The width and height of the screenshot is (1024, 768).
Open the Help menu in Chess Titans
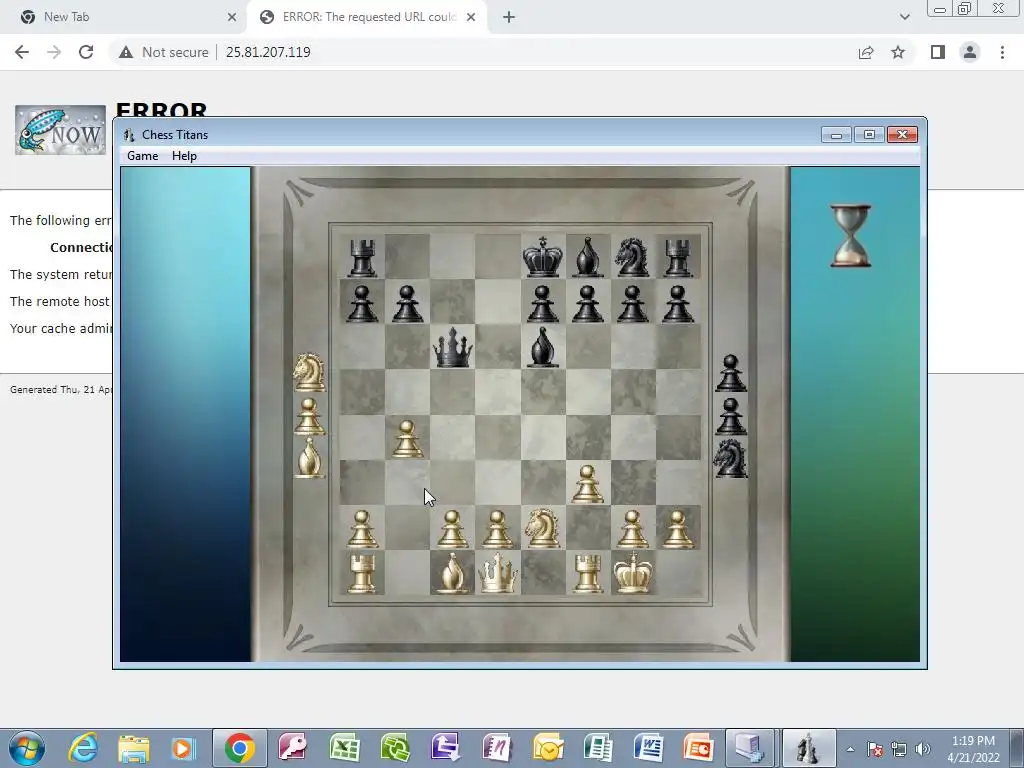tap(184, 155)
